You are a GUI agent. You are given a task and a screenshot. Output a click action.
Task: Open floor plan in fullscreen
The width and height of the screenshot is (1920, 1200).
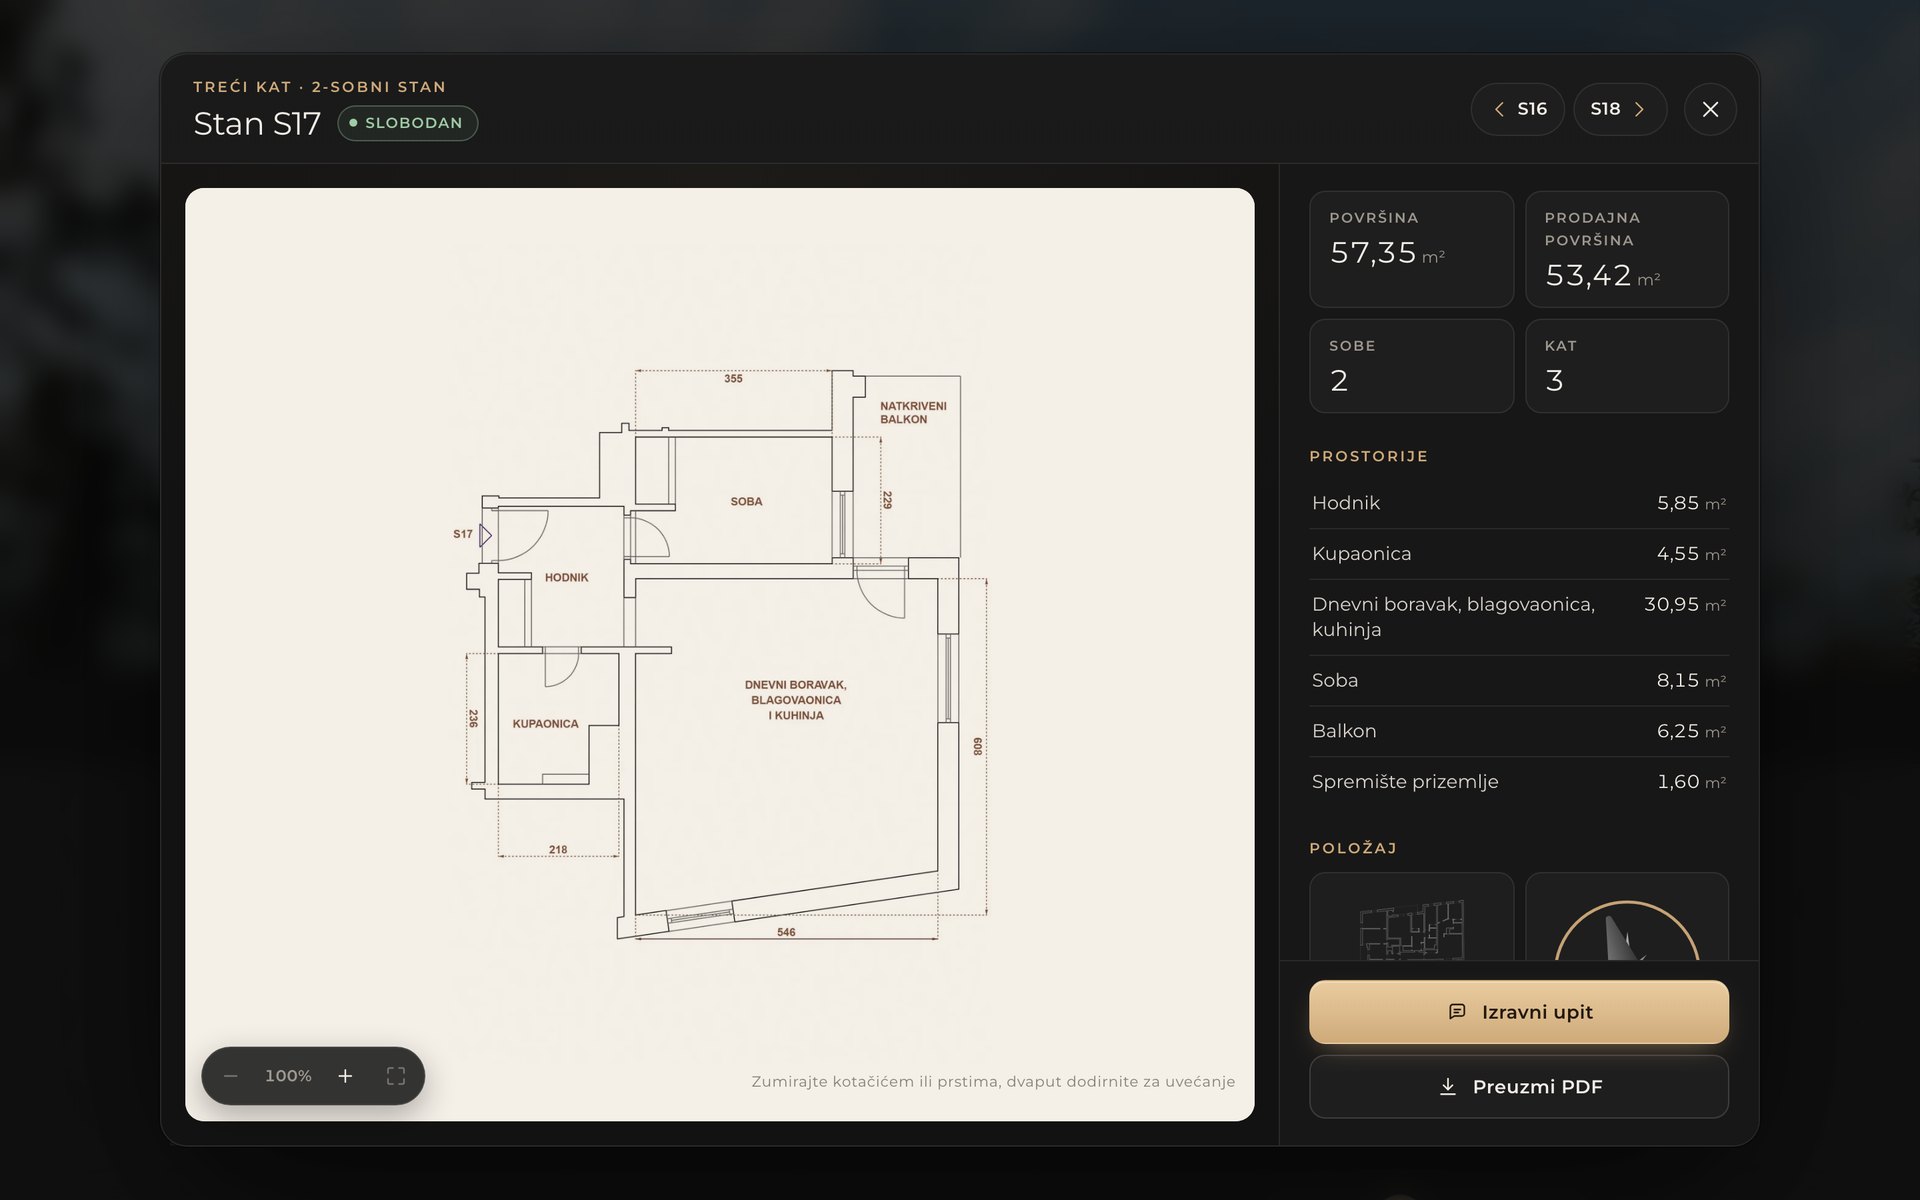coord(396,1076)
